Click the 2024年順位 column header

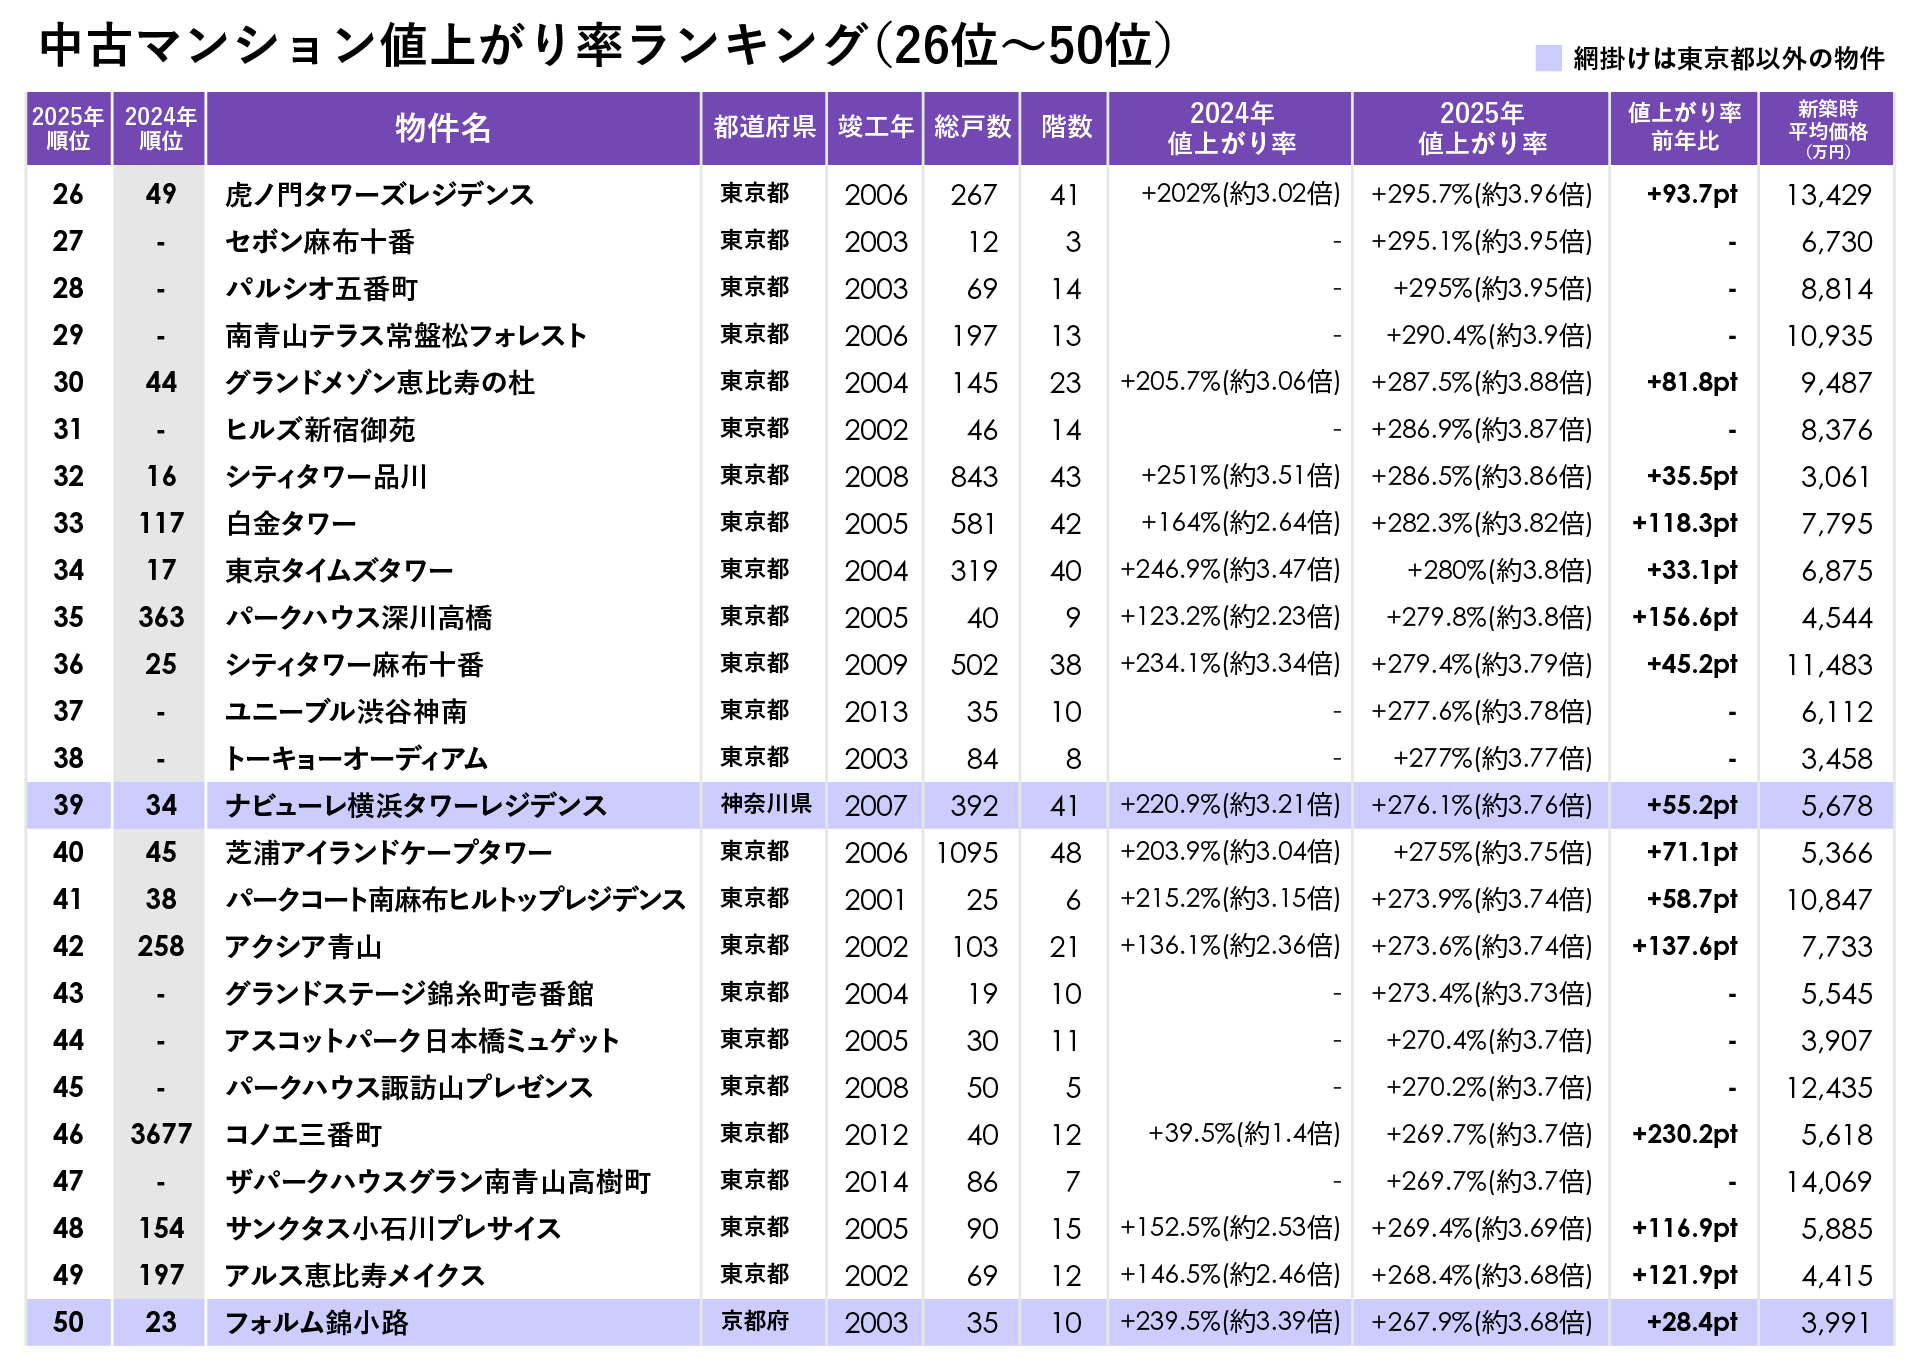160,128
